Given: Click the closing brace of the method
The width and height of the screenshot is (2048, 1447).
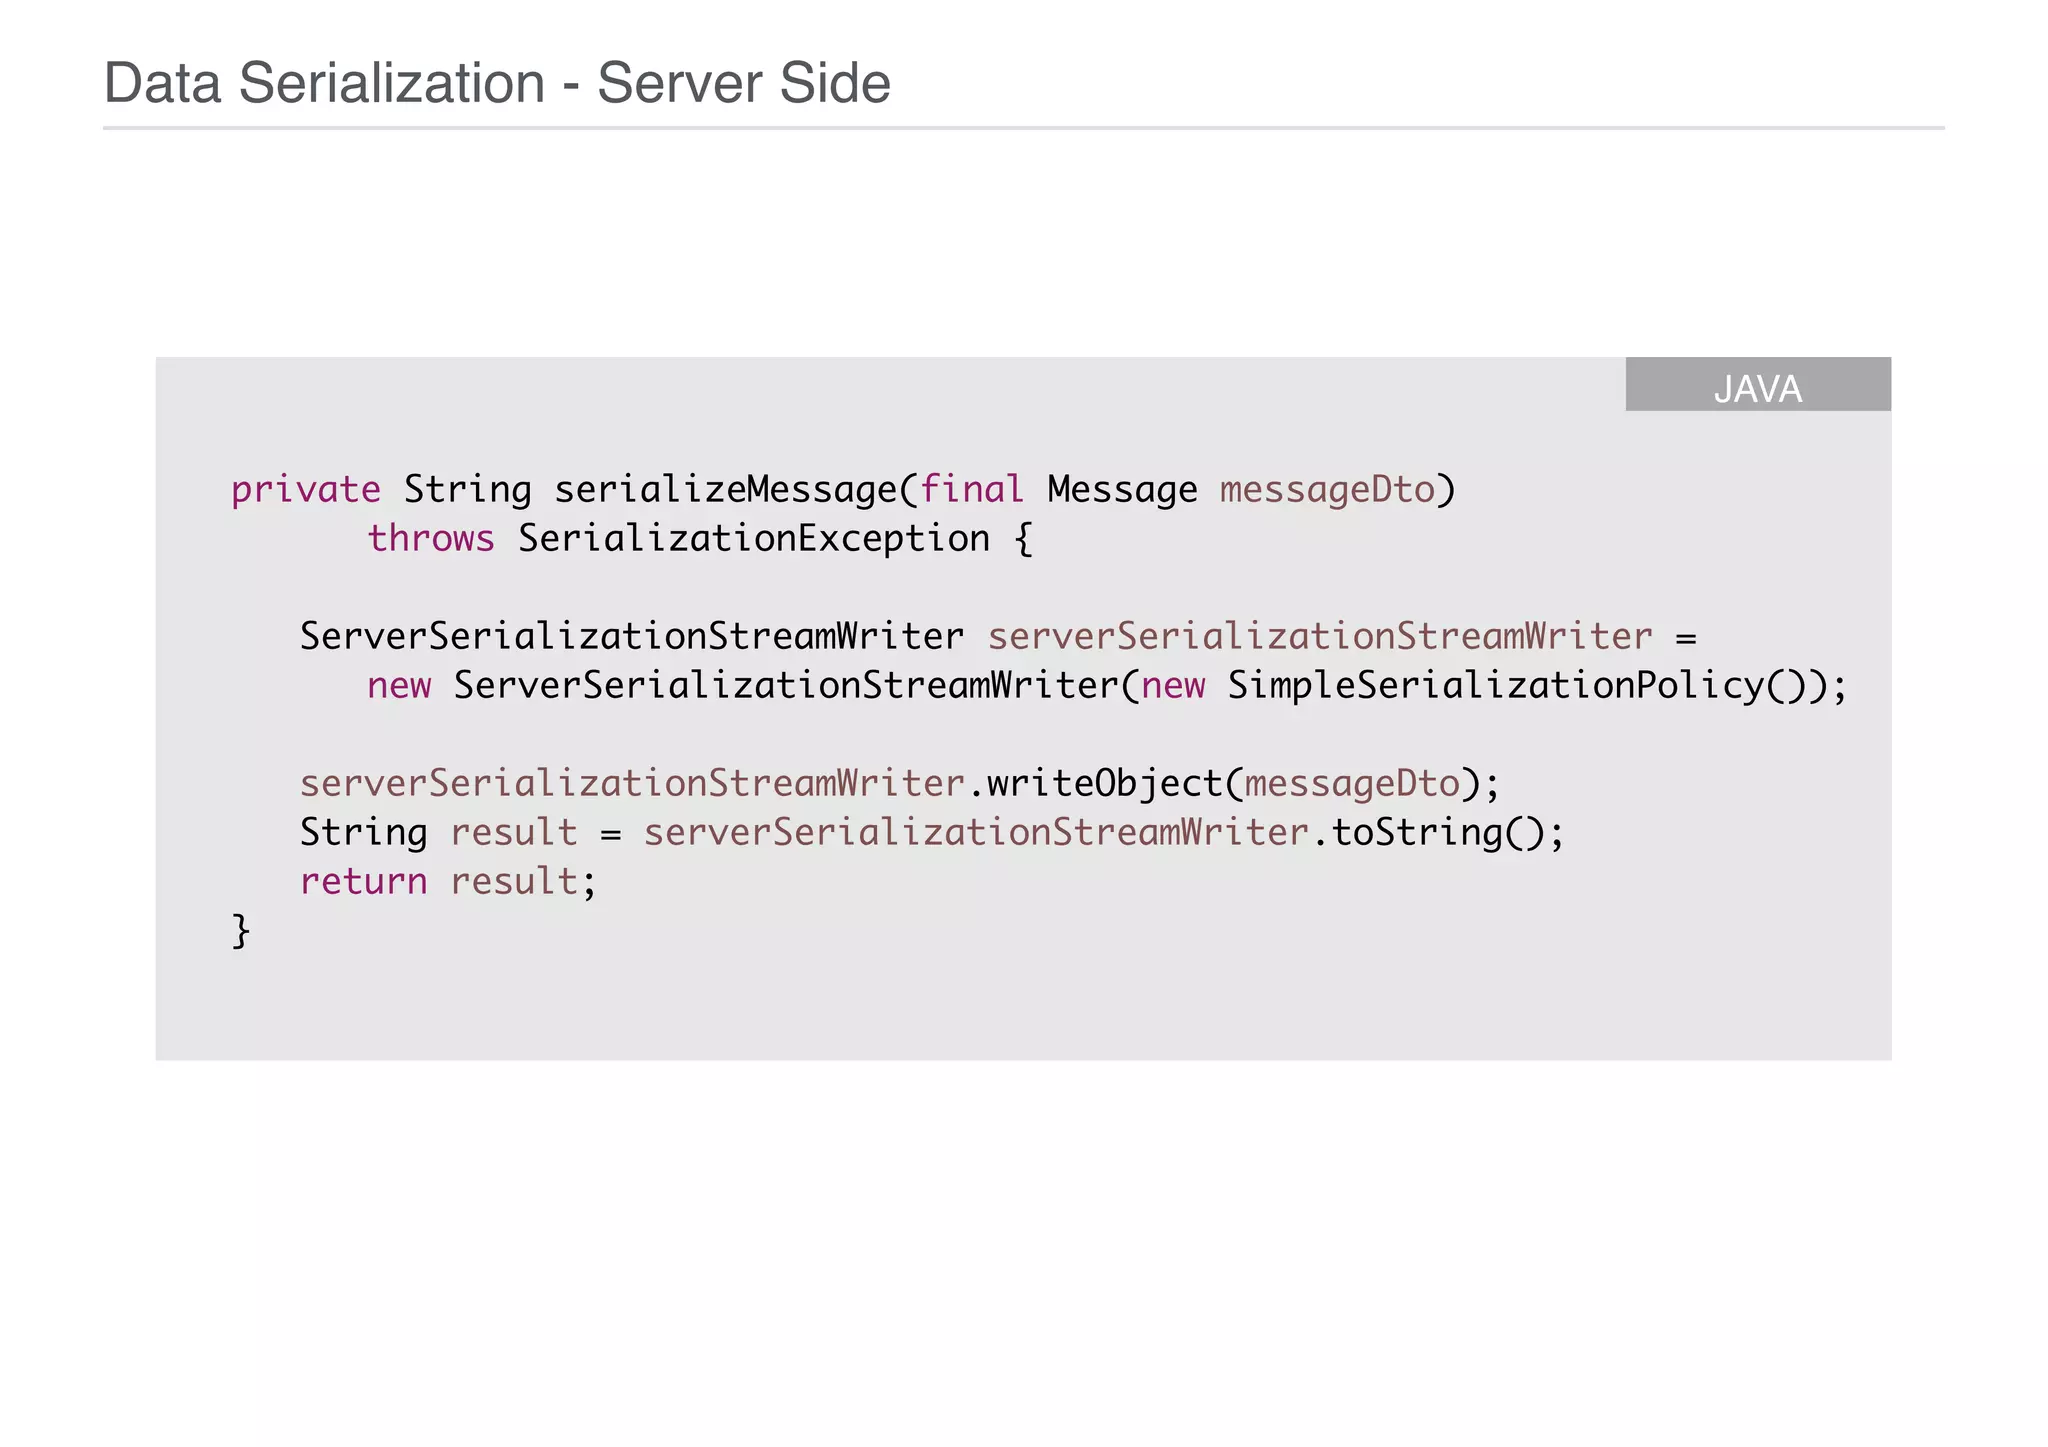Looking at the screenshot, I should pos(241,931).
